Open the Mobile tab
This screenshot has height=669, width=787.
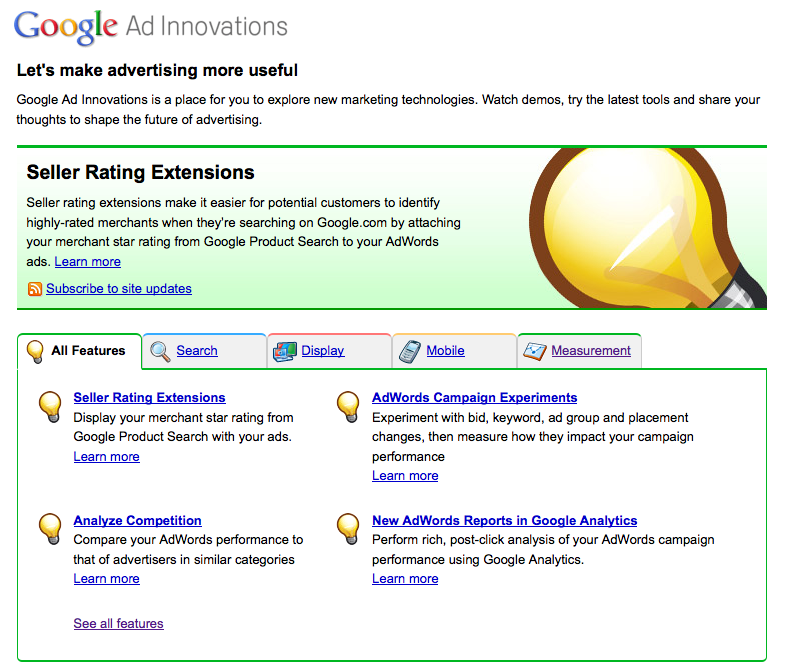click(445, 351)
